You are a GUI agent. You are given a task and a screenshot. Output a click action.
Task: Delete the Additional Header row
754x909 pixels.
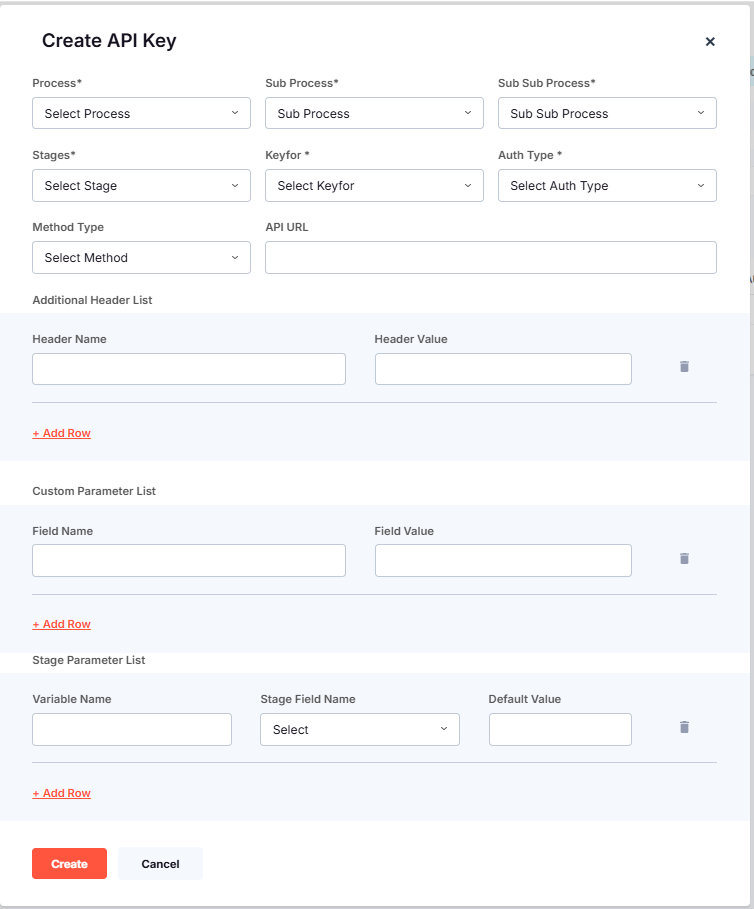(x=684, y=367)
